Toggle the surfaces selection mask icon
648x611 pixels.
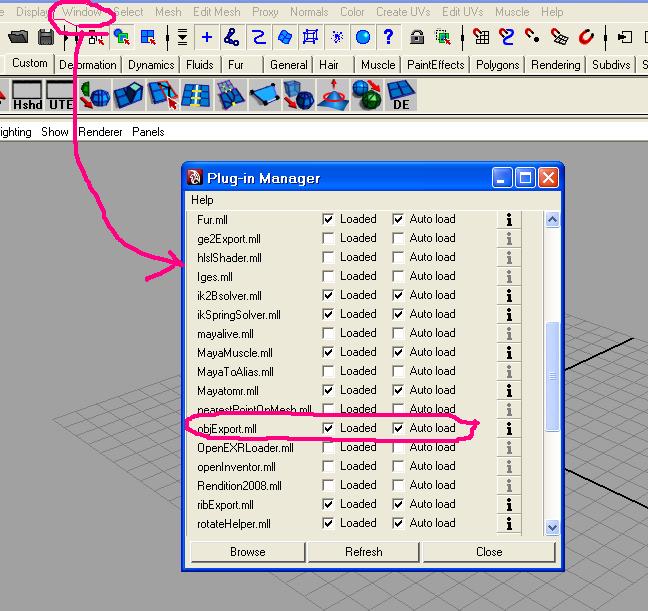pyautogui.click(x=285, y=38)
